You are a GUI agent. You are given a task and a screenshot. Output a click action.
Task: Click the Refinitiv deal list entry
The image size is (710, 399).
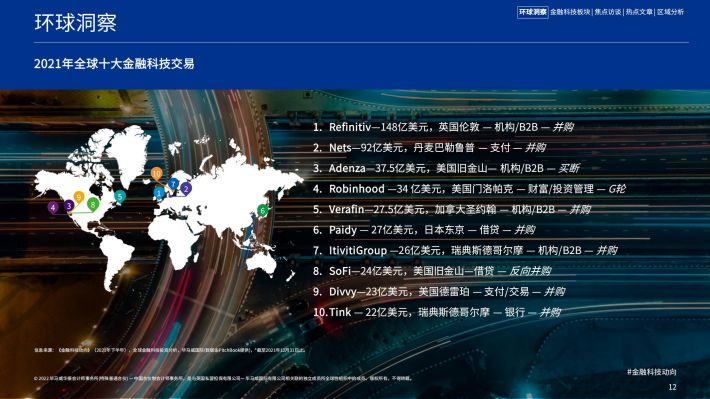point(443,127)
